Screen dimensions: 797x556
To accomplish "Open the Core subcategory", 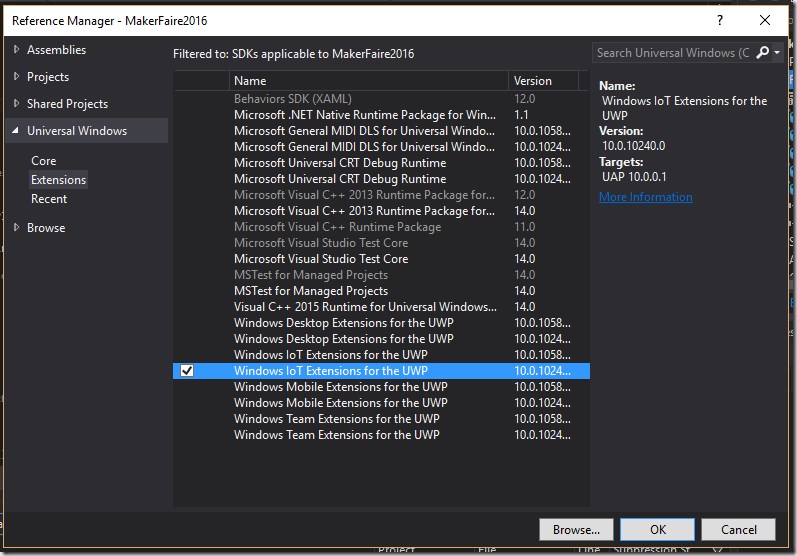I will click(44, 161).
